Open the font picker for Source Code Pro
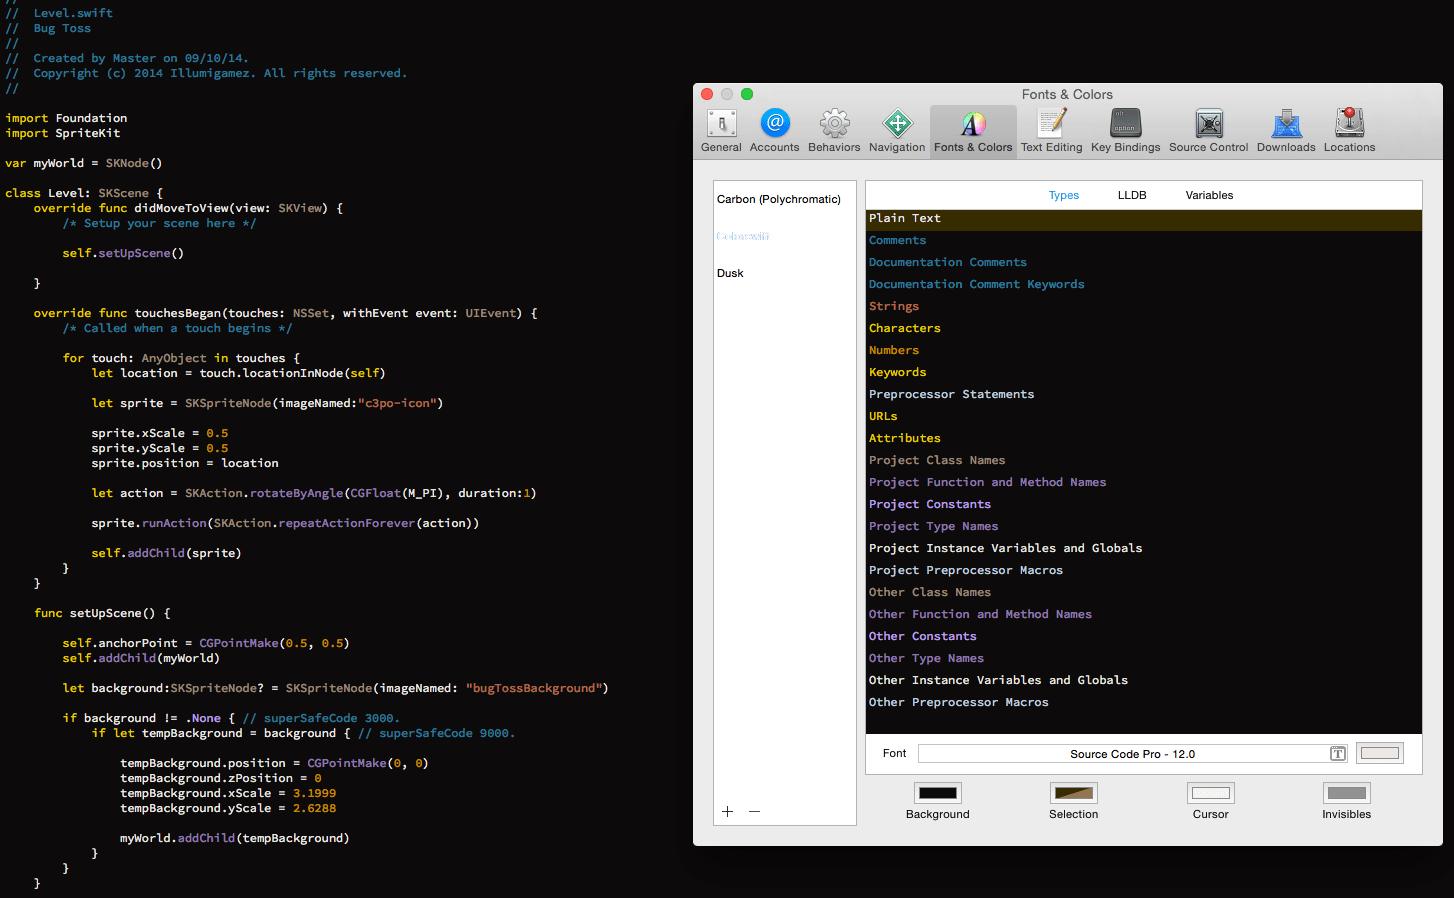Viewport: 1454px width, 898px height. point(1337,753)
